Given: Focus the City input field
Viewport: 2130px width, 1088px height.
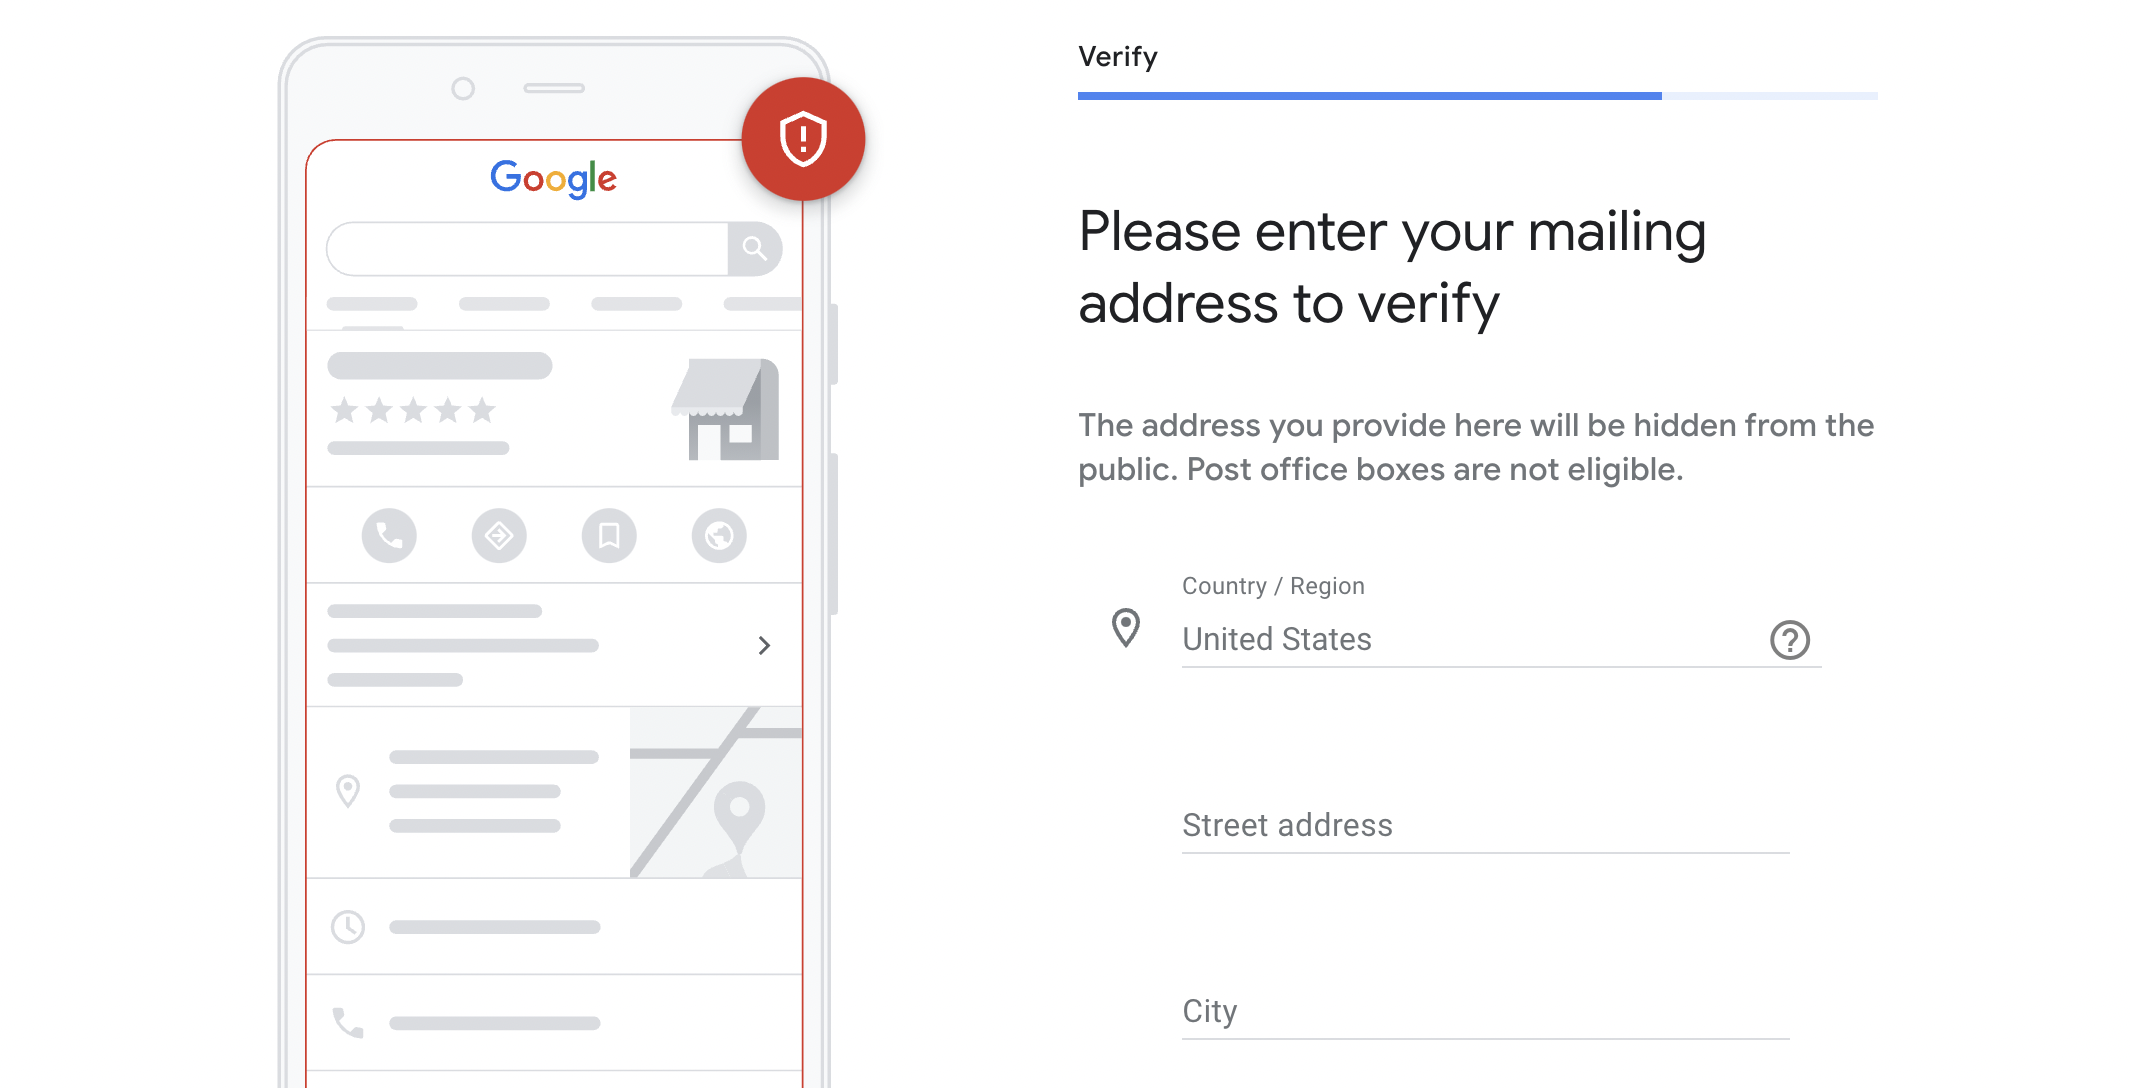Looking at the screenshot, I should [x=1485, y=1012].
